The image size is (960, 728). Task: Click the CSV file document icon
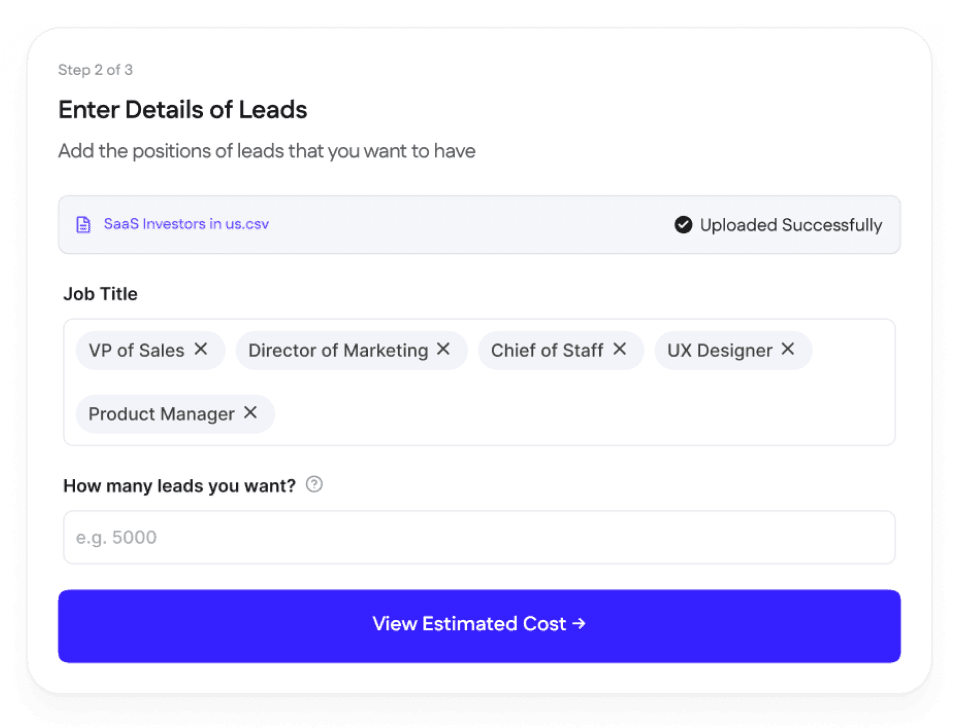coord(83,225)
